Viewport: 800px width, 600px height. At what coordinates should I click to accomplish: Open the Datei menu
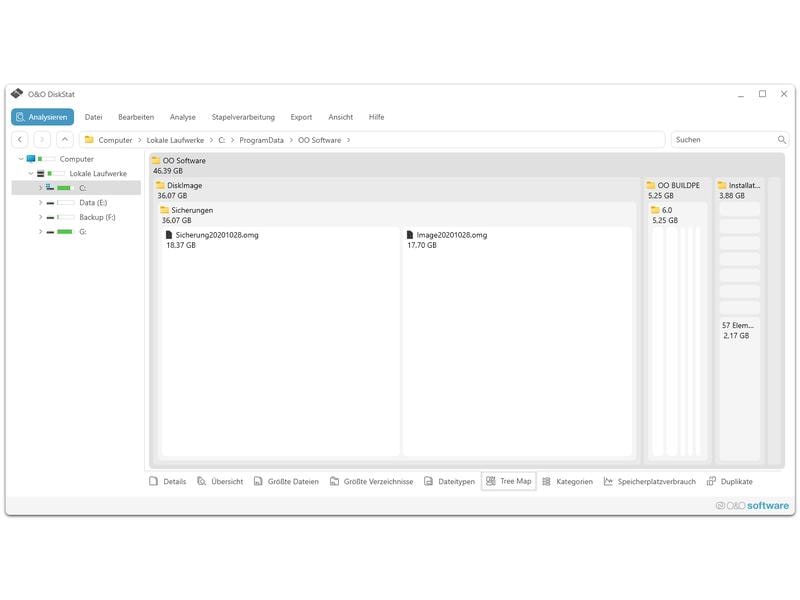coord(93,117)
